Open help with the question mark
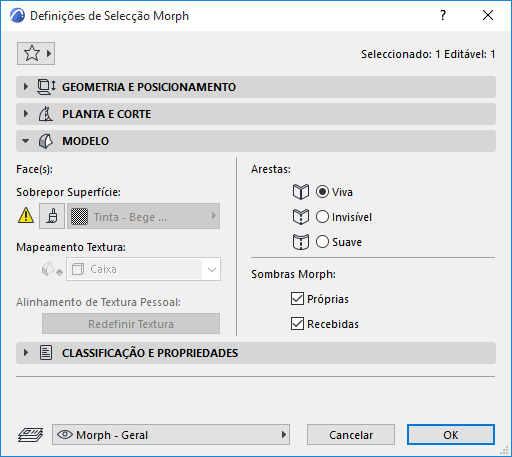 [x=443, y=15]
